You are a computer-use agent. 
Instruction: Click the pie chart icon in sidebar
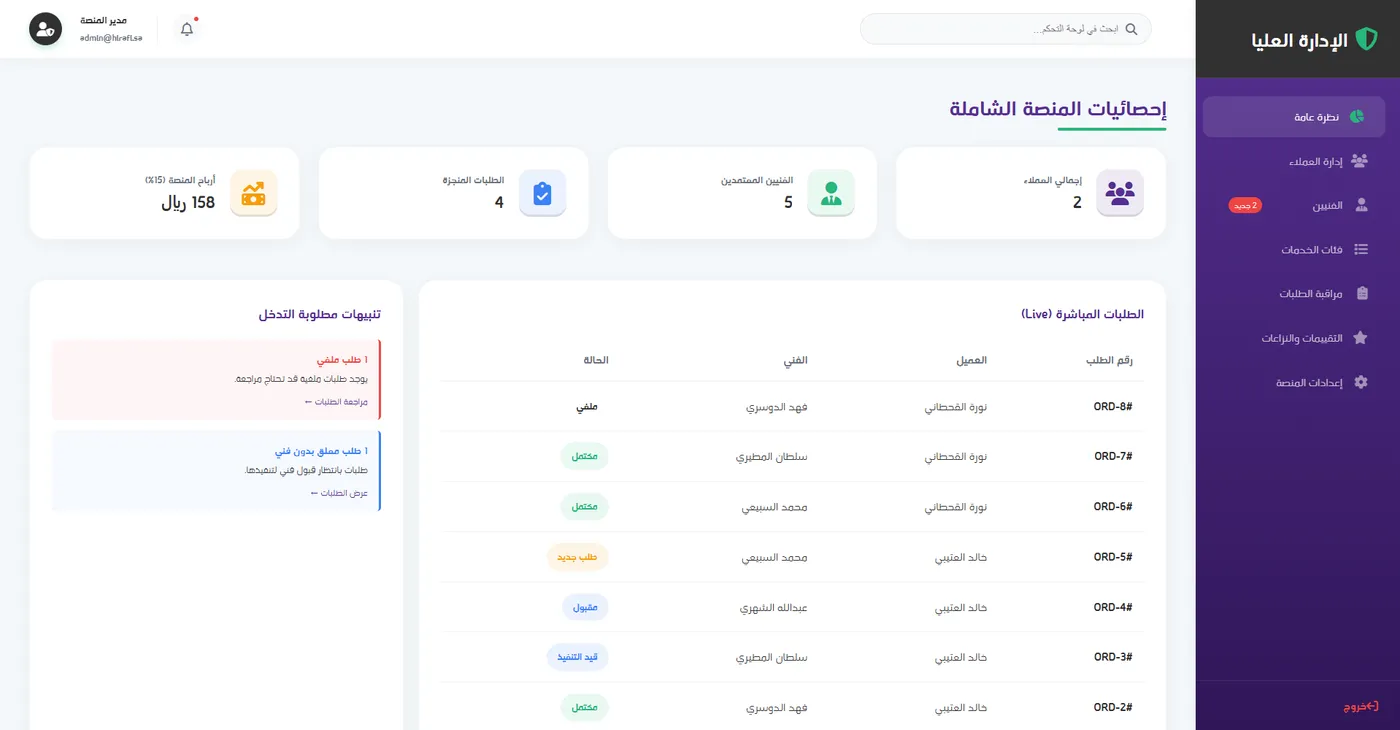[1357, 117]
